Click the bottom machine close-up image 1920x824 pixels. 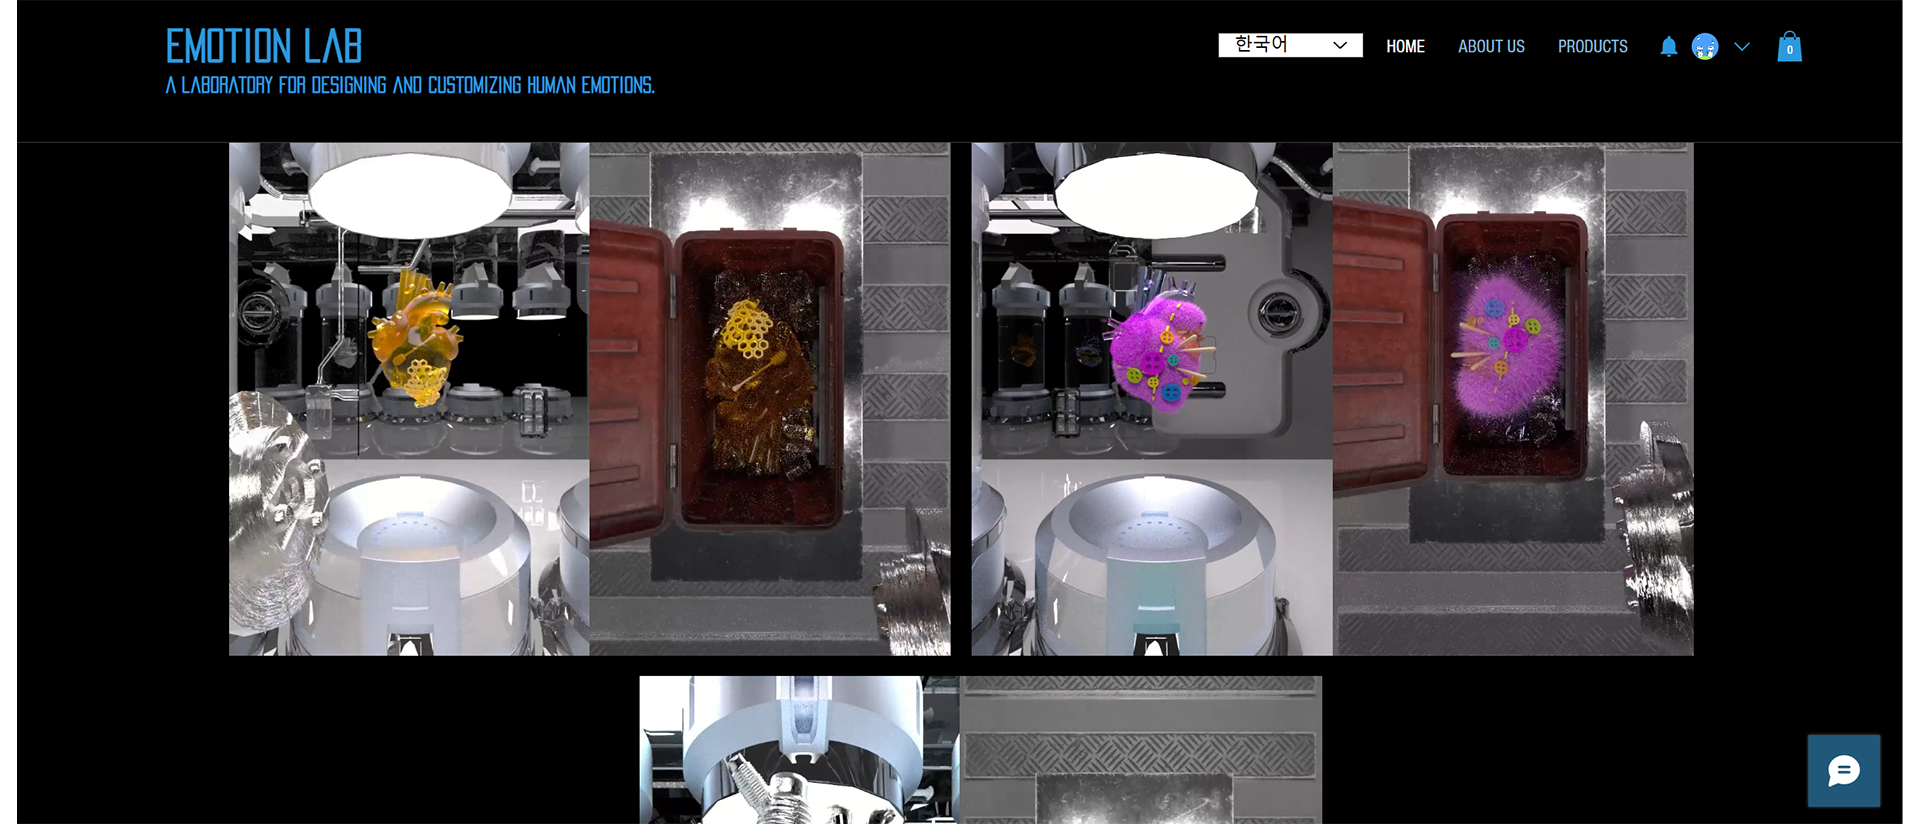click(799, 750)
